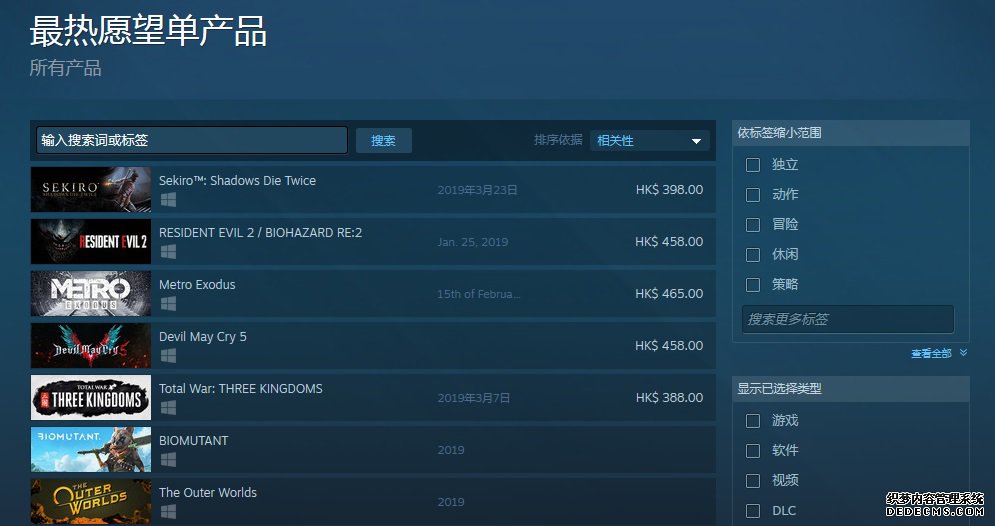Open the Biomutant thumbnail image
This screenshot has height=526, width=995.
91,449
